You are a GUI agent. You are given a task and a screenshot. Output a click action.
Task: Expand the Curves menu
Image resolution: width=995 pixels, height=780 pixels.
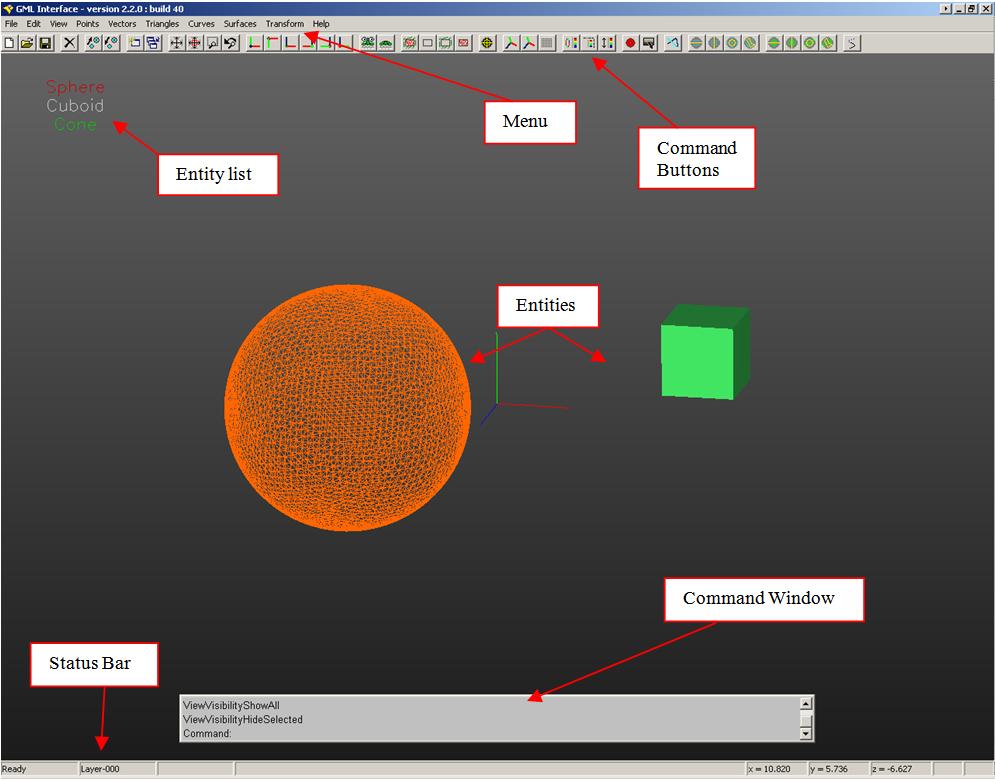coord(201,24)
